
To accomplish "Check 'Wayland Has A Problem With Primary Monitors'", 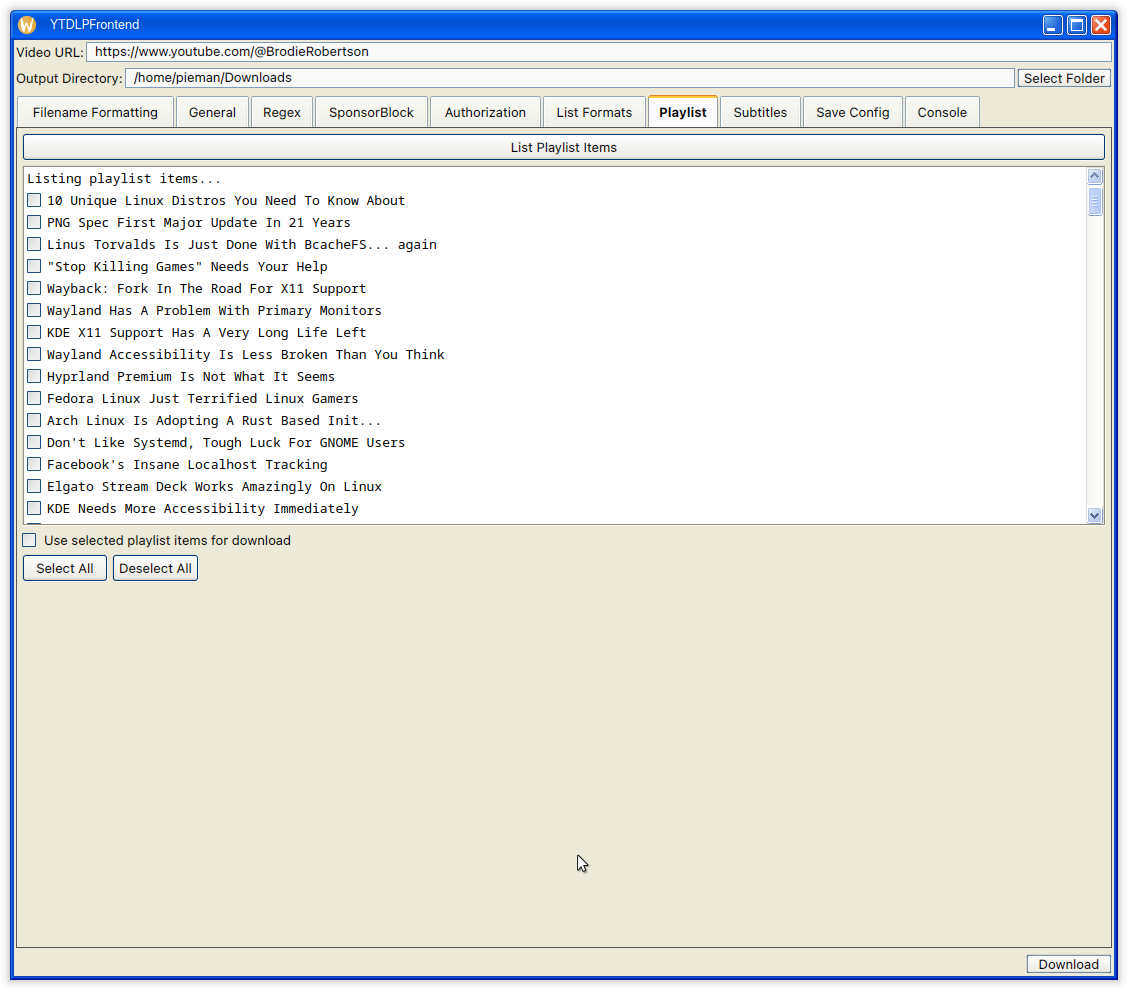I will click(x=34, y=310).
